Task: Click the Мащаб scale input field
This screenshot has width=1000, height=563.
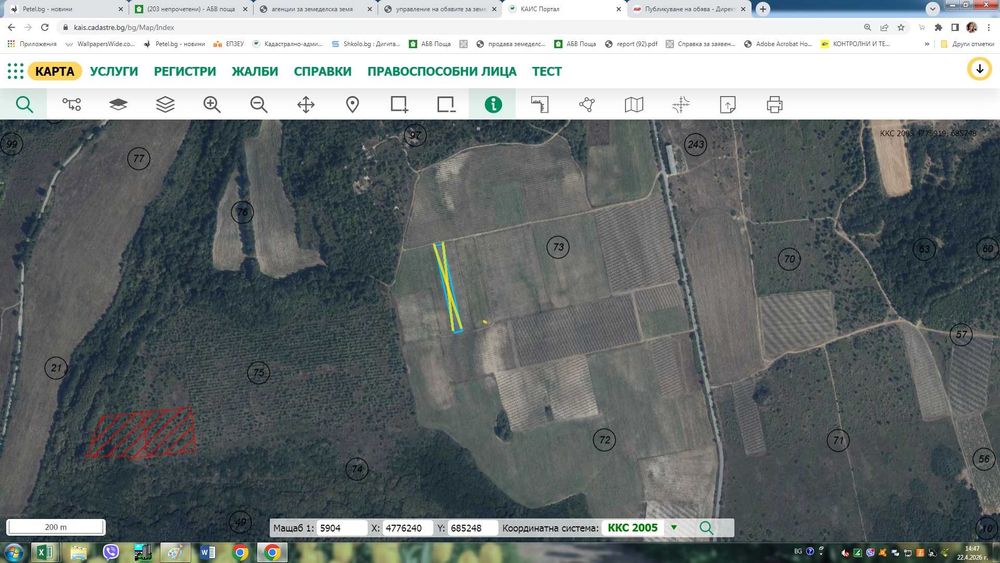Action: pos(341,528)
